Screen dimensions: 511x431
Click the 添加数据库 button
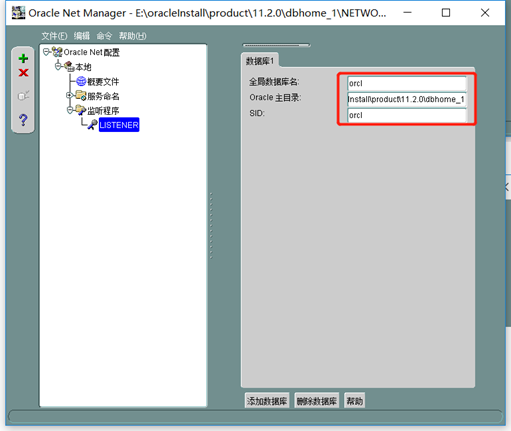pyautogui.click(x=267, y=401)
